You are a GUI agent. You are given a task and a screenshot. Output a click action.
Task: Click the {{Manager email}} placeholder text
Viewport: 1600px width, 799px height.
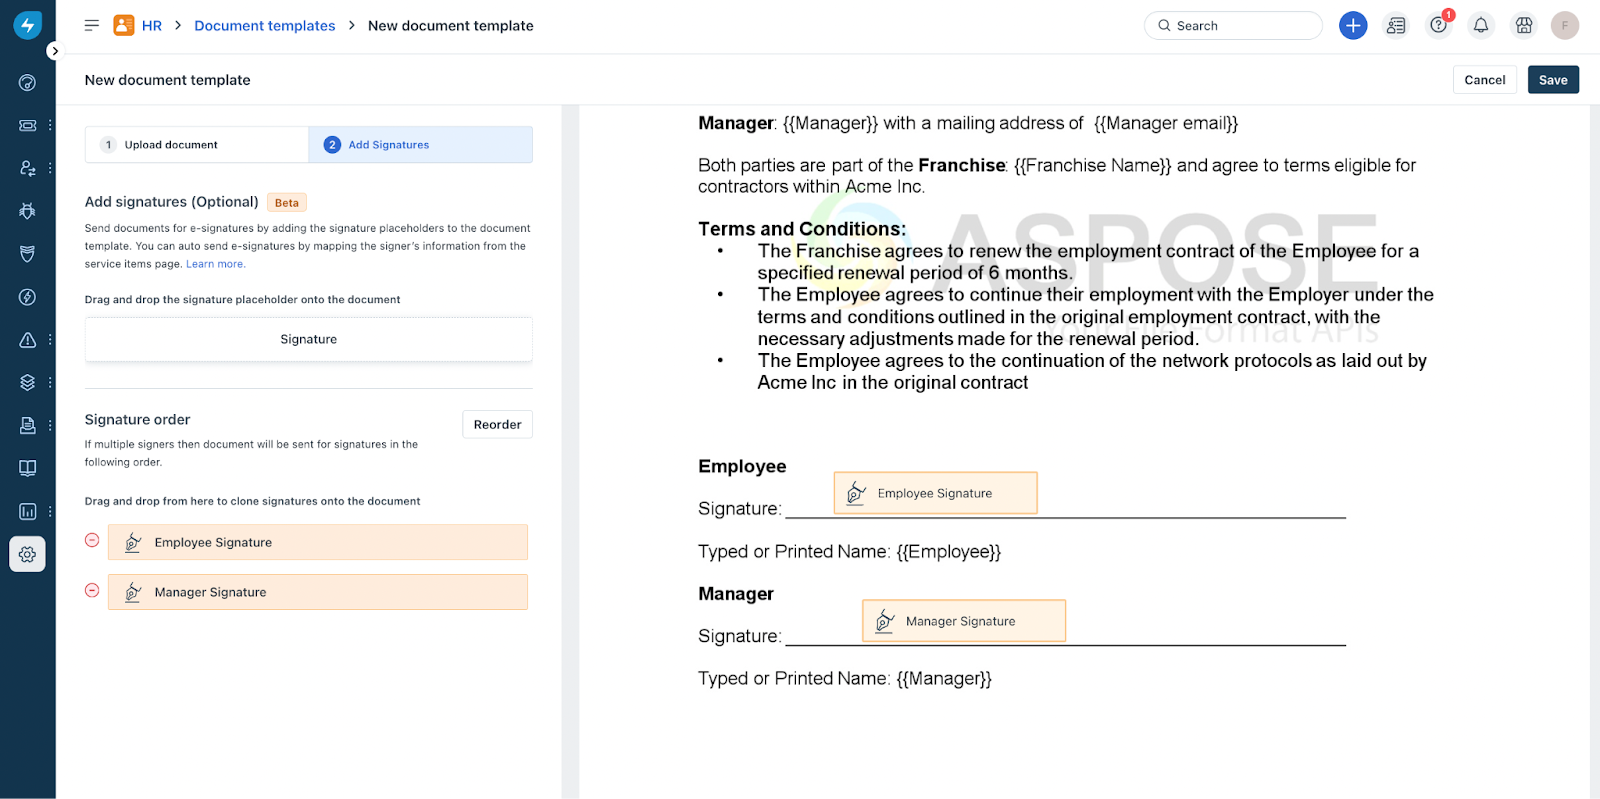click(1166, 123)
